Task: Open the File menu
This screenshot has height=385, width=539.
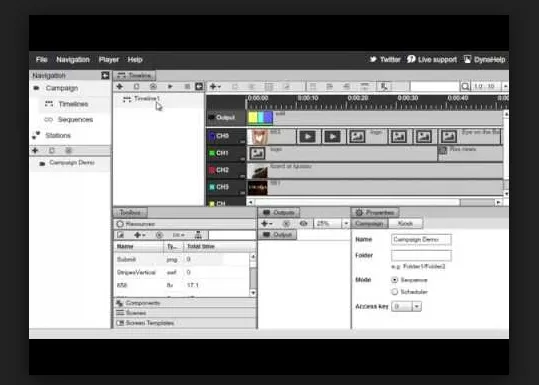Action: tap(42, 59)
